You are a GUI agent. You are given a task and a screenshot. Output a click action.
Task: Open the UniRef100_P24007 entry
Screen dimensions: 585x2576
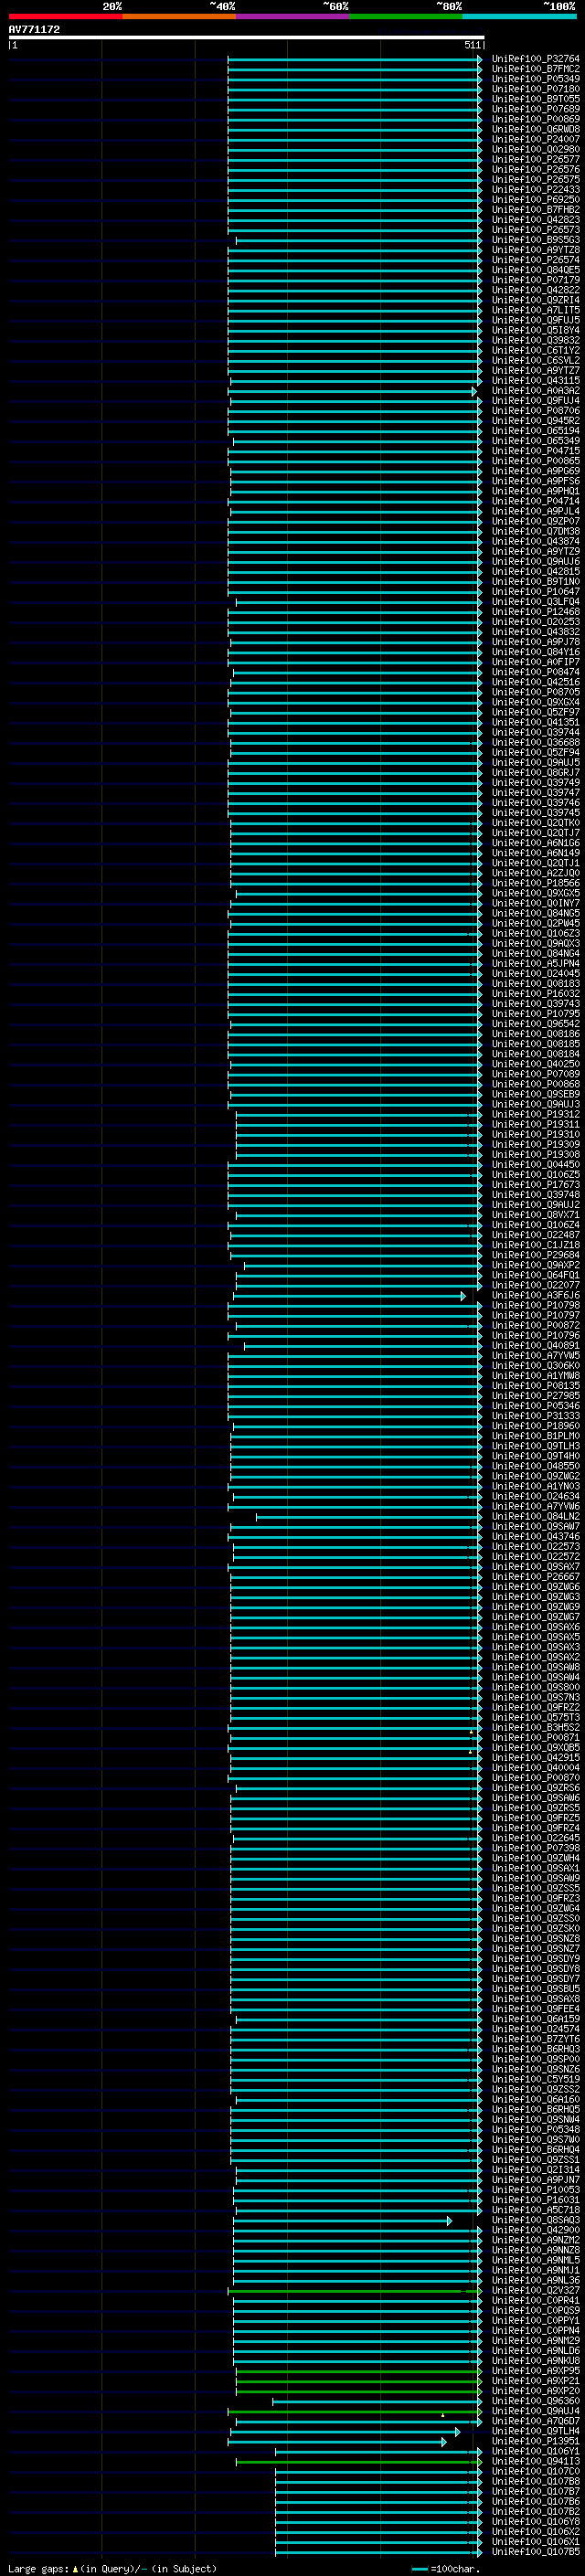(x=536, y=139)
